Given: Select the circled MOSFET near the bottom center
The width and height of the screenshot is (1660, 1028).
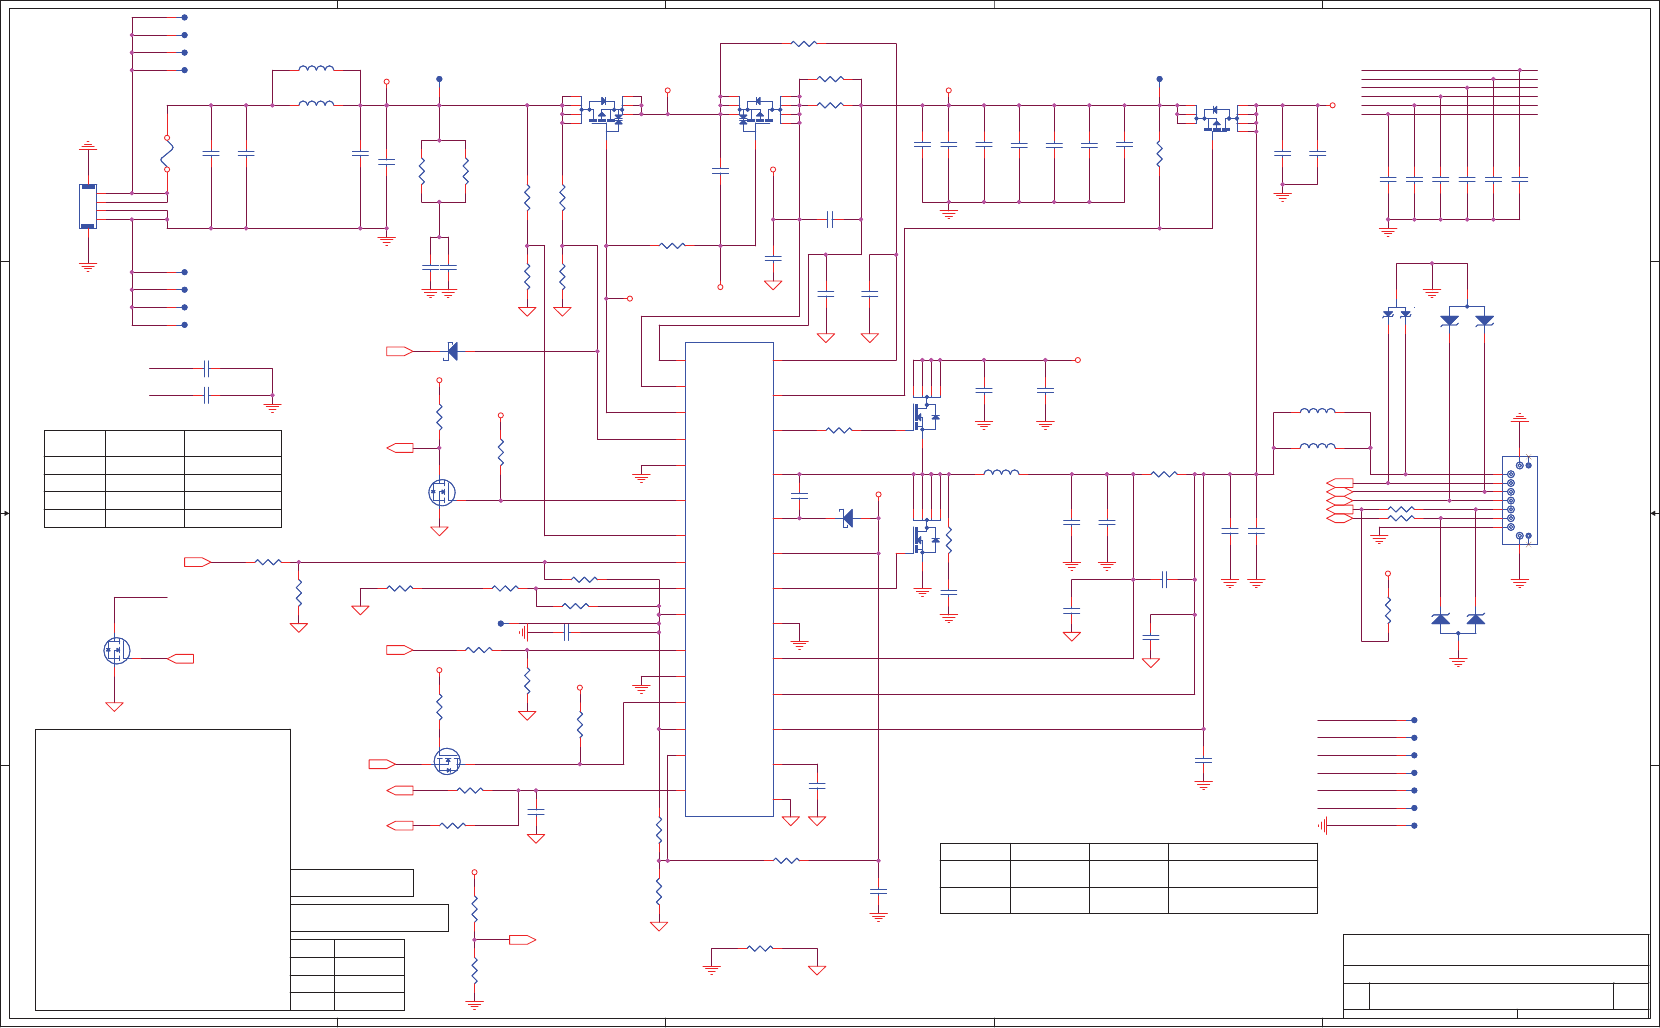Looking at the screenshot, I should coord(447,762).
